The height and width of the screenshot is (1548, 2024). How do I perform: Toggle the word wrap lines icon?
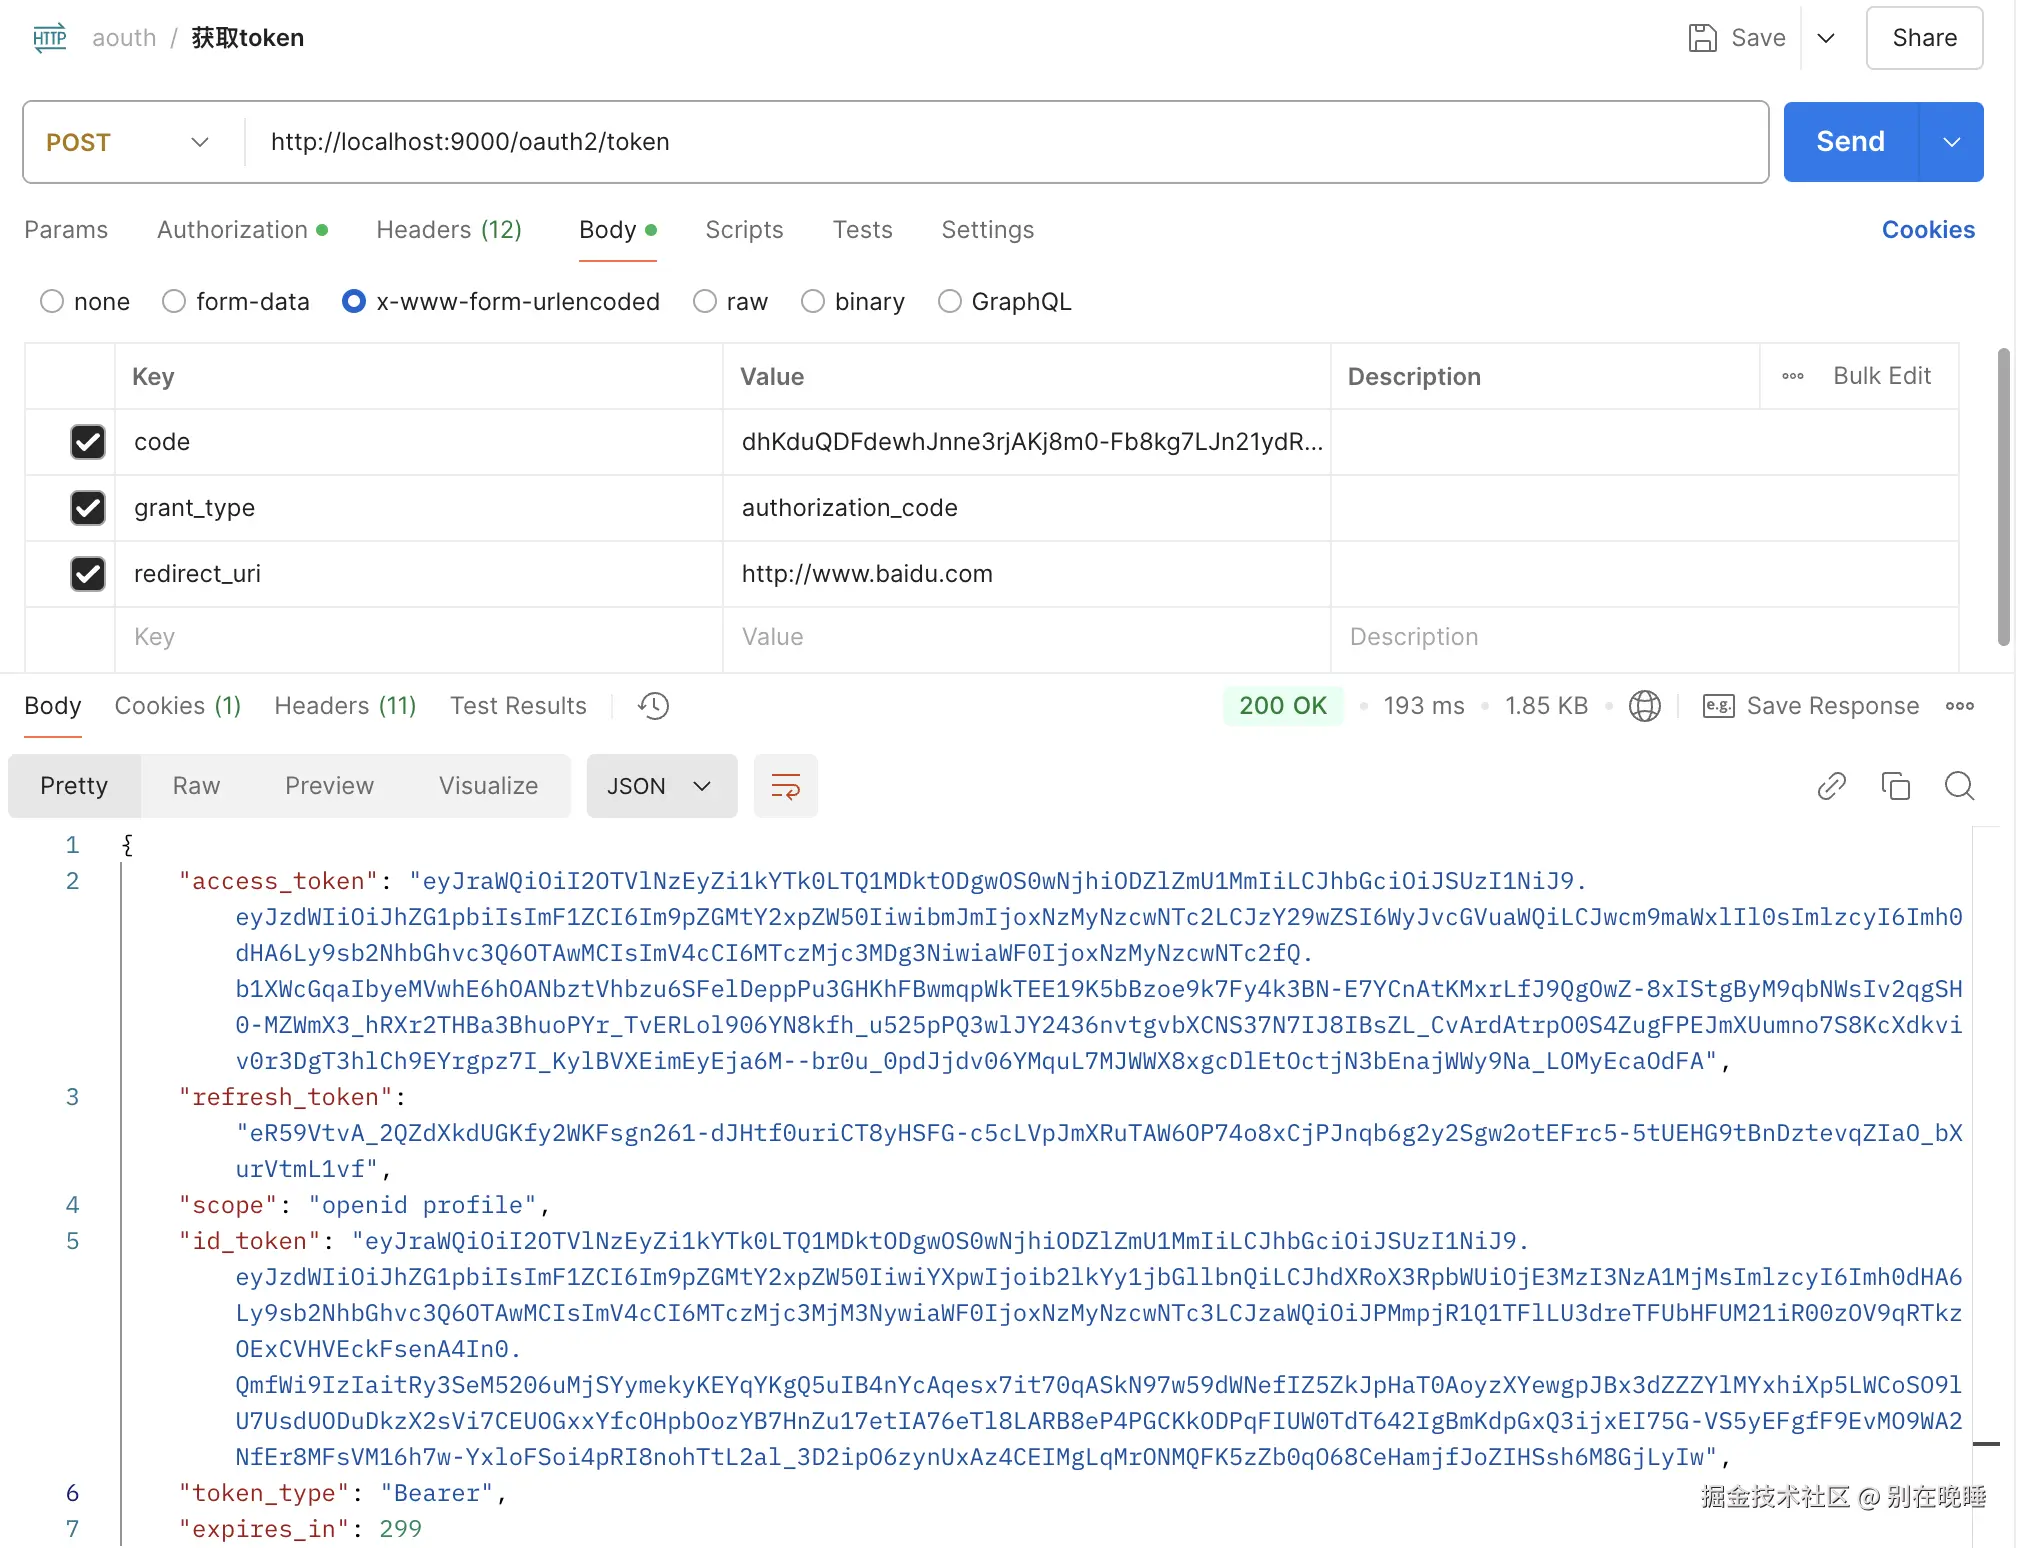(785, 786)
